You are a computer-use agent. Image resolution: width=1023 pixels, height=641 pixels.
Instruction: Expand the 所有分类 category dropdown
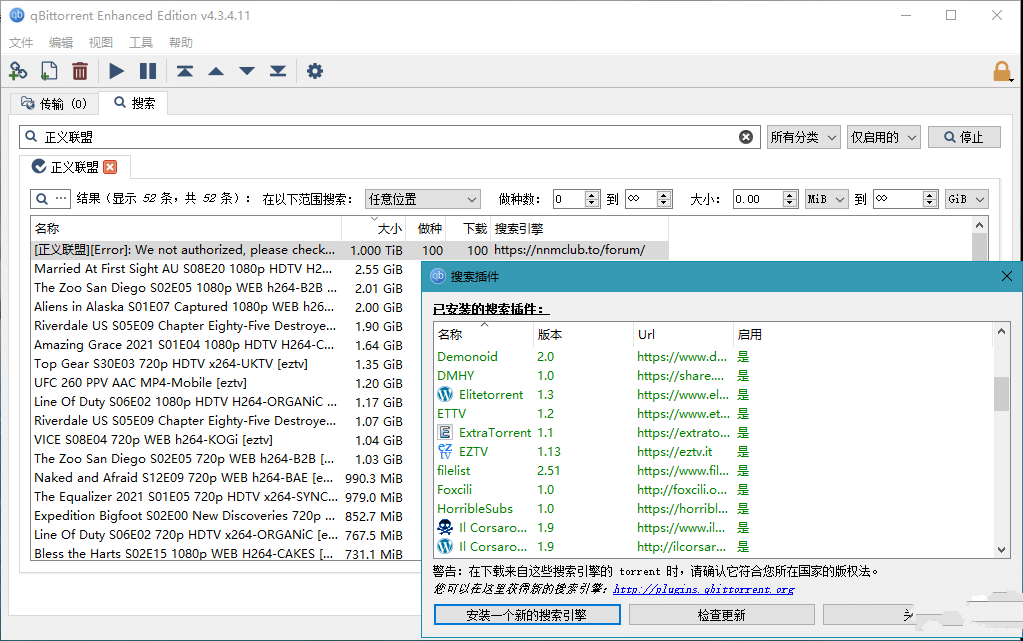pos(803,137)
